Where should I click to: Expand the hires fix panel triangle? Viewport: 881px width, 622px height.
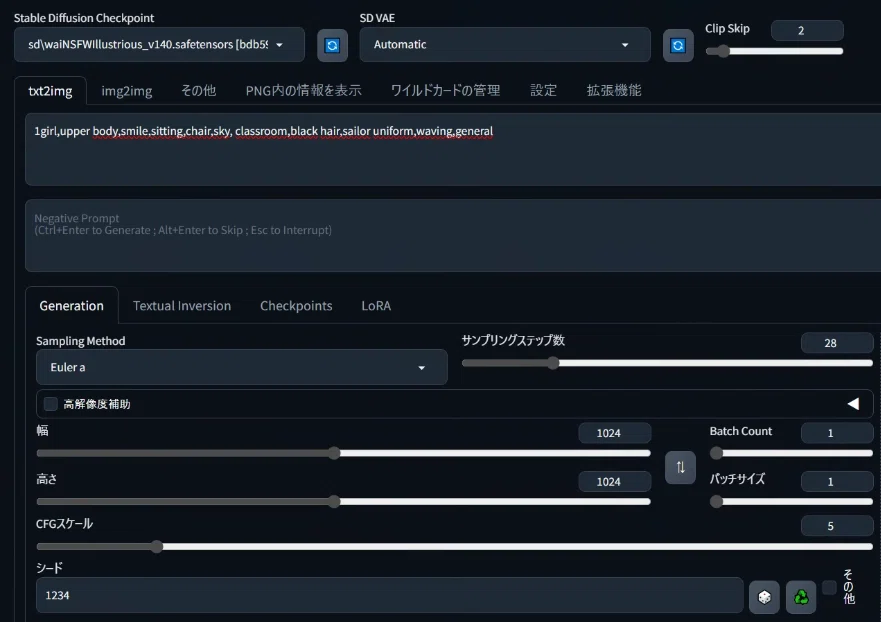tap(853, 403)
